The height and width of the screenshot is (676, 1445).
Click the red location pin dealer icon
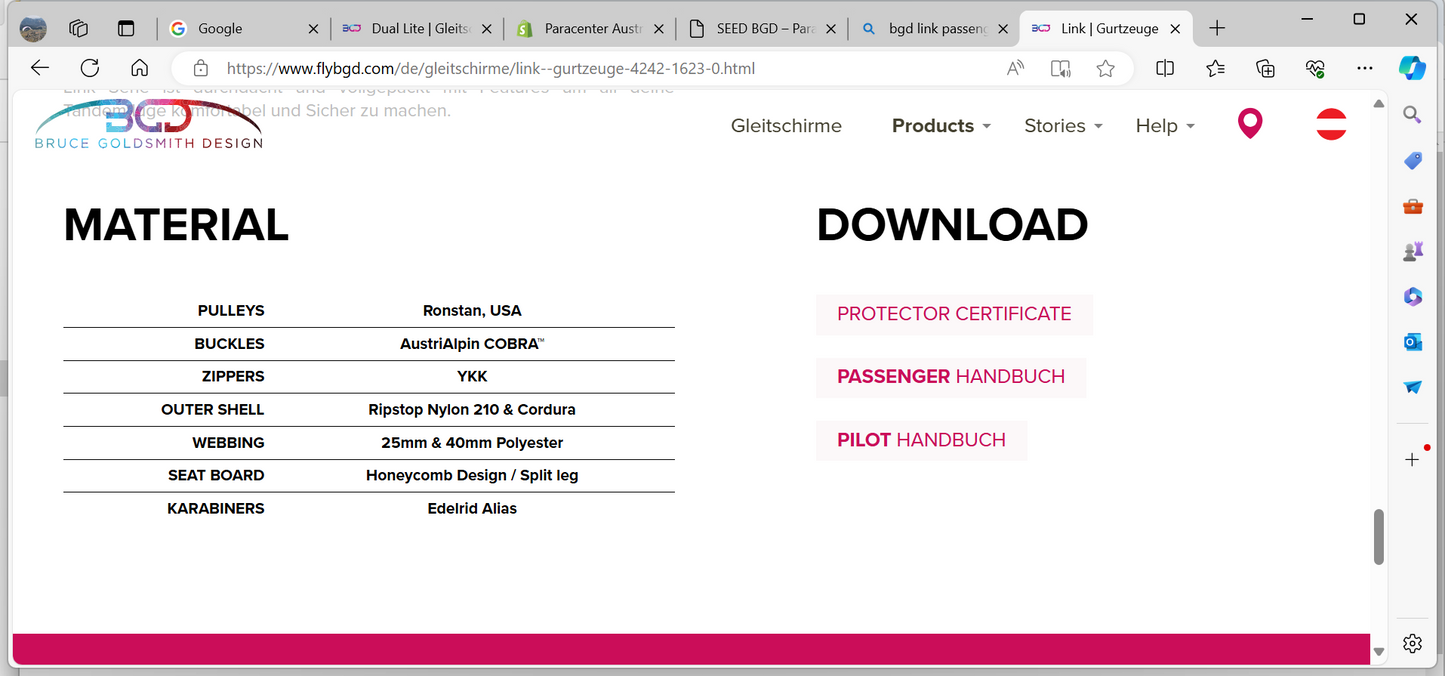coord(1249,124)
